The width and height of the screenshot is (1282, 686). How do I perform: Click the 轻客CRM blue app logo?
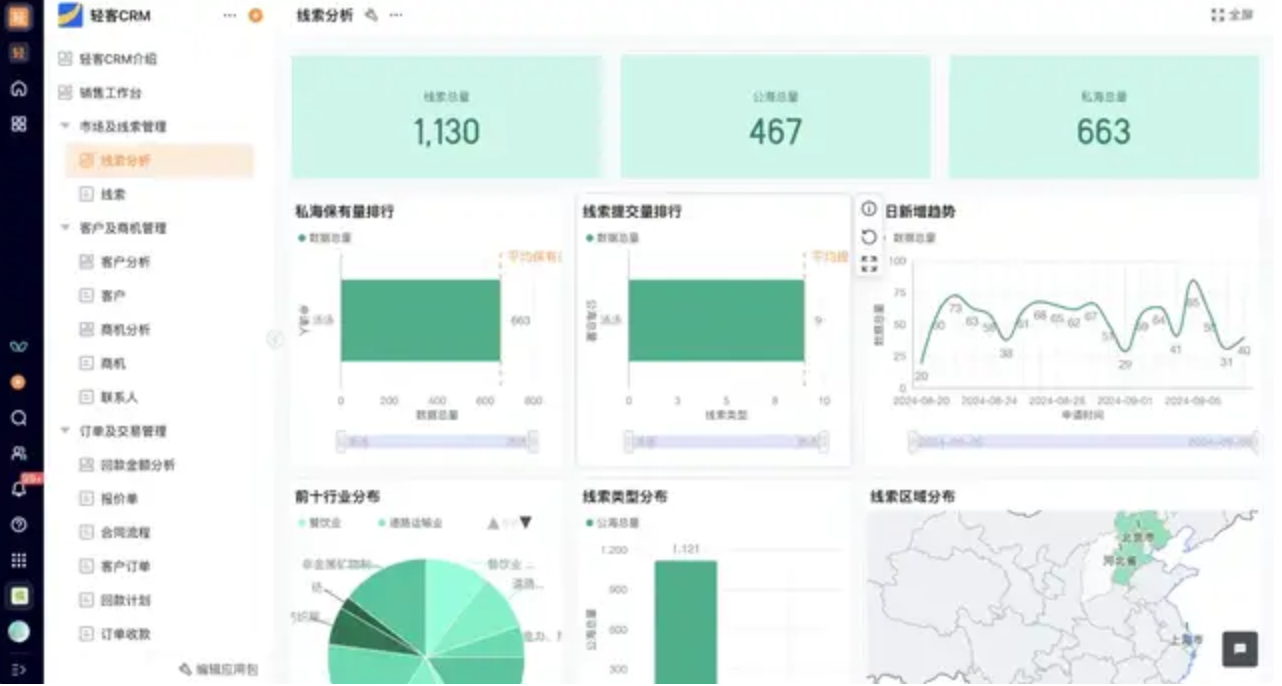tap(70, 15)
